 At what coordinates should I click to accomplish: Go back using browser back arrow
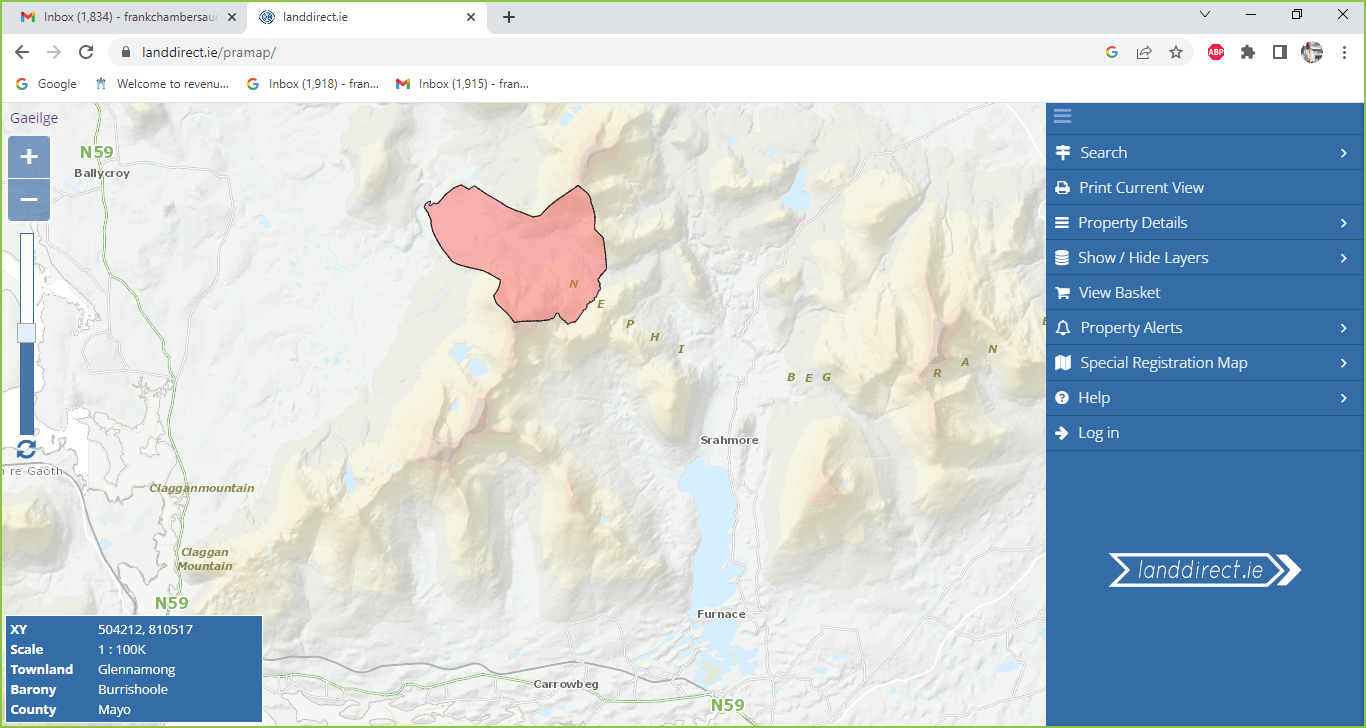(22, 52)
